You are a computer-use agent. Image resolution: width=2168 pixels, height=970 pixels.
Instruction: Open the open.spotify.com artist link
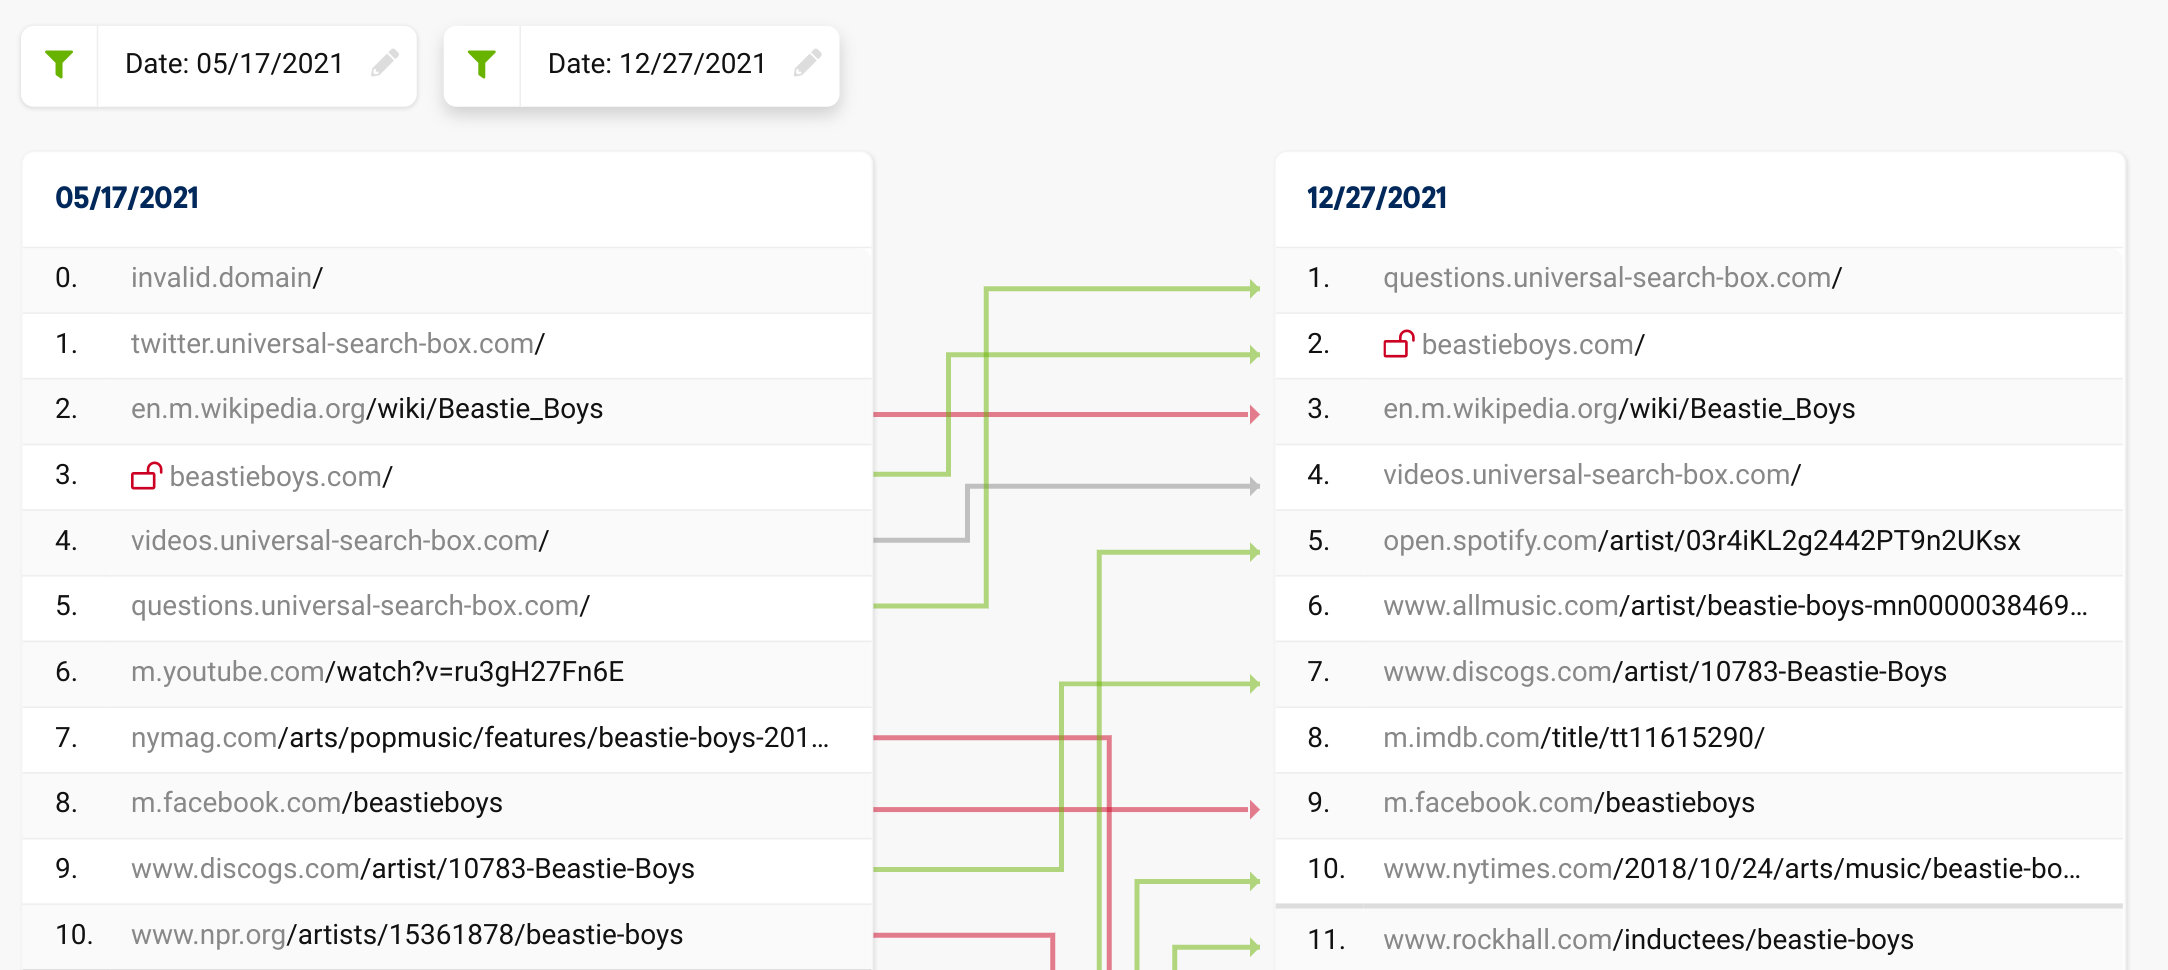pyautogui.click(x=1702, y=541)
